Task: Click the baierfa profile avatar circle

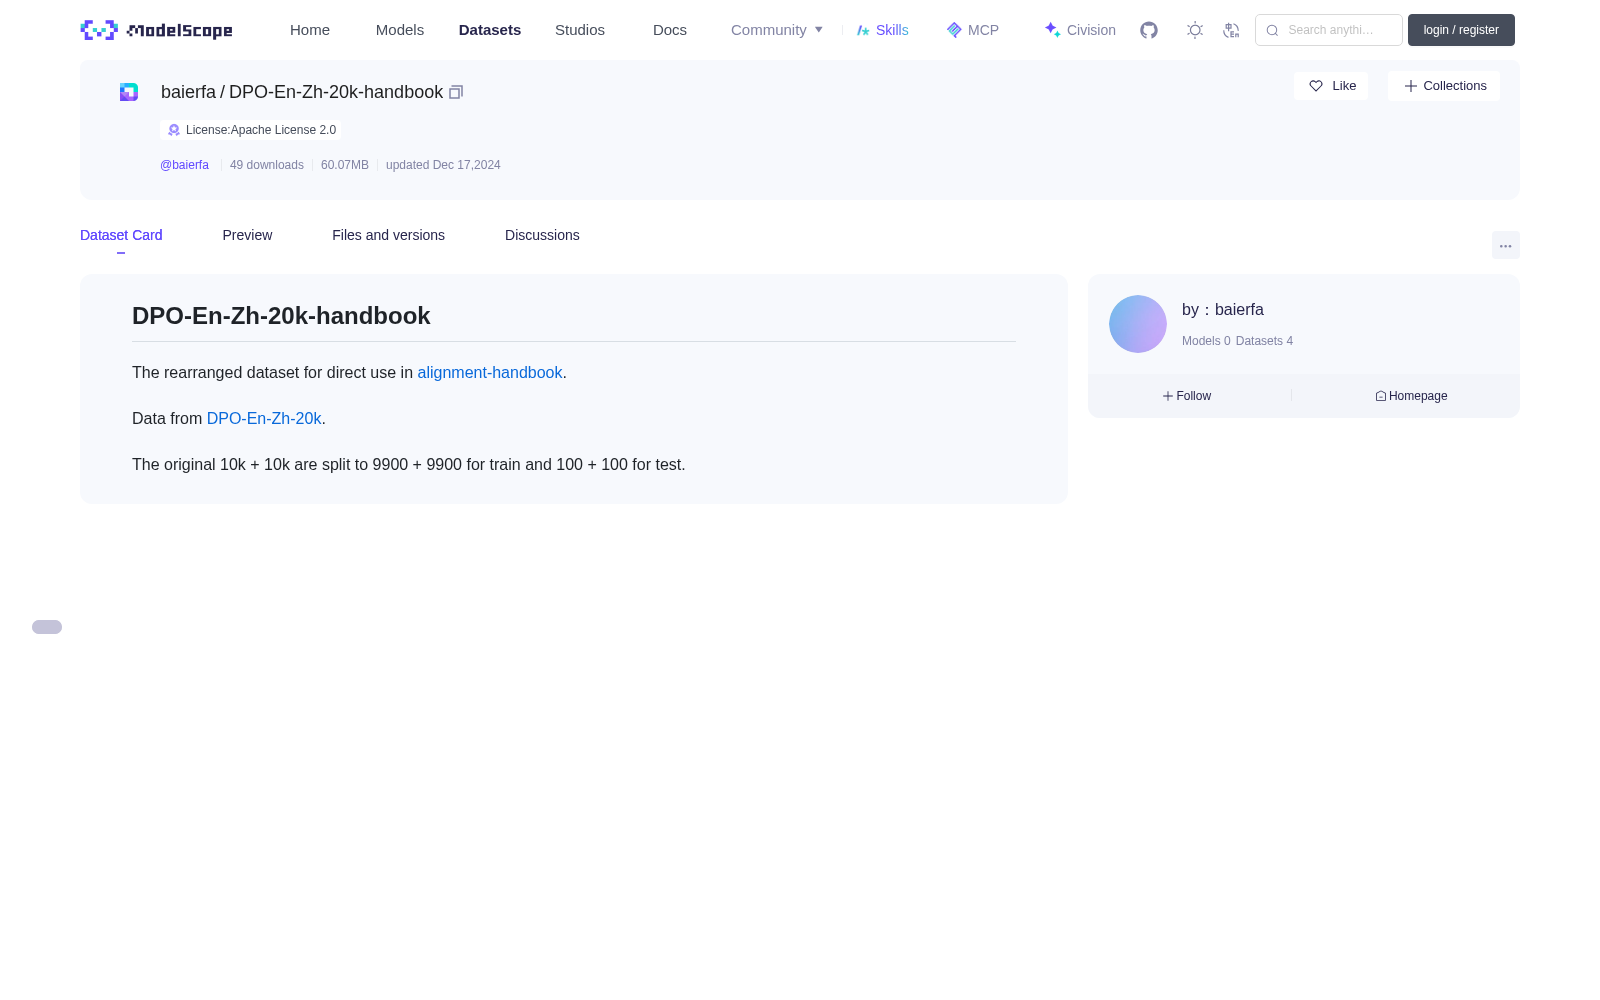Action: (1138, 324)
